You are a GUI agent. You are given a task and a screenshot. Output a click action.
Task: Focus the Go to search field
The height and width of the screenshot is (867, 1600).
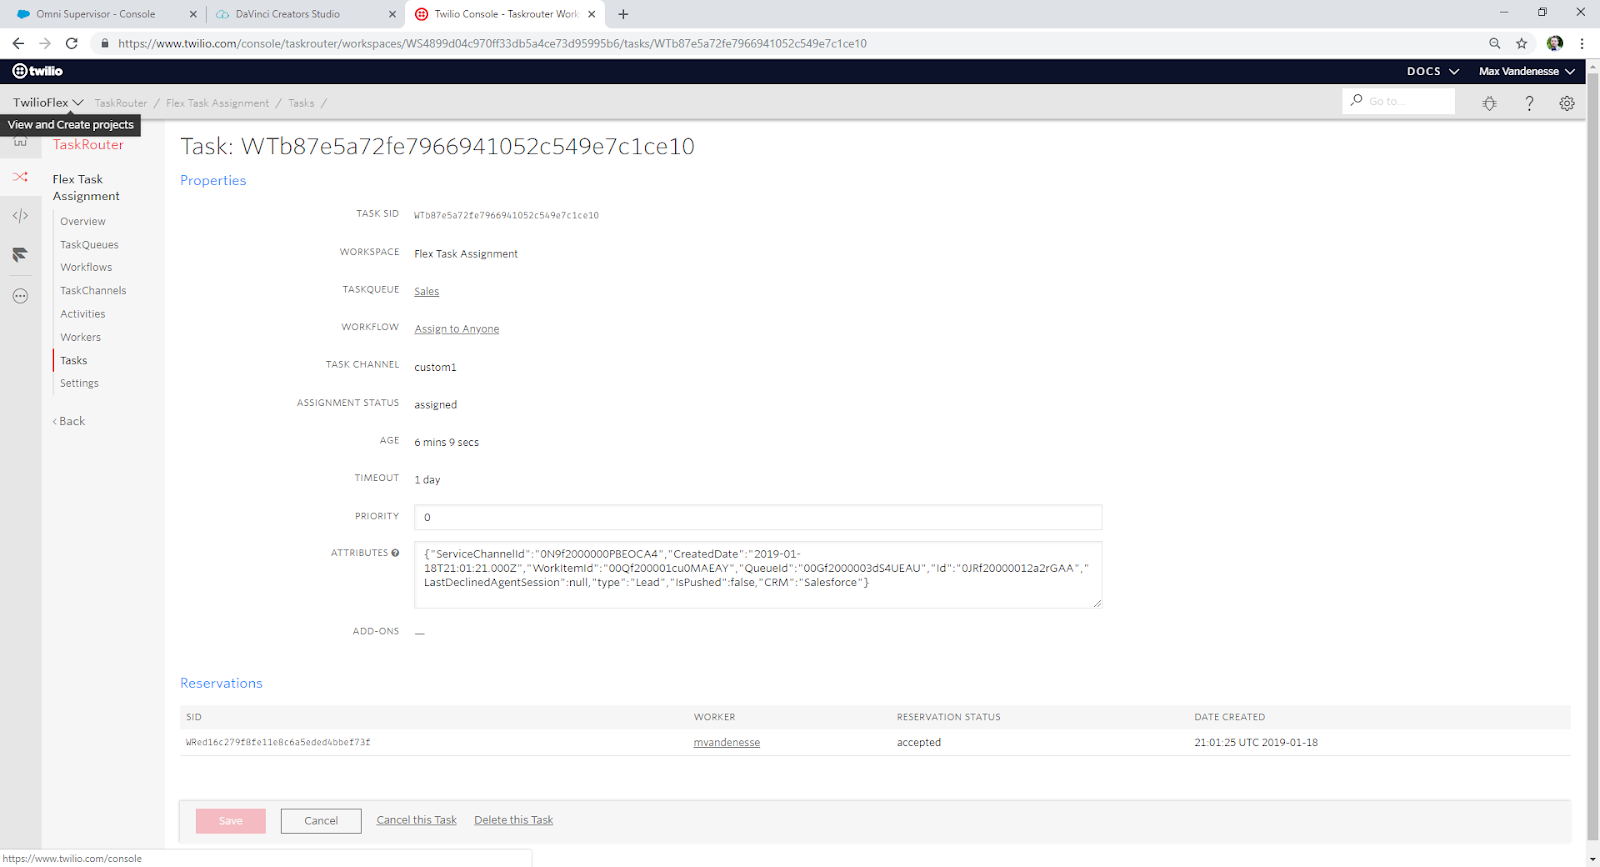(x=1398, y=101)
